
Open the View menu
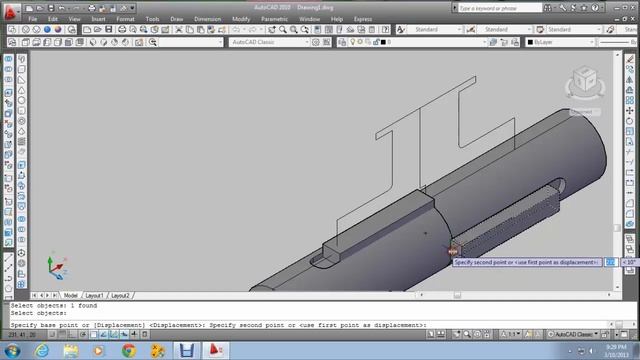(x=74, y=19)
